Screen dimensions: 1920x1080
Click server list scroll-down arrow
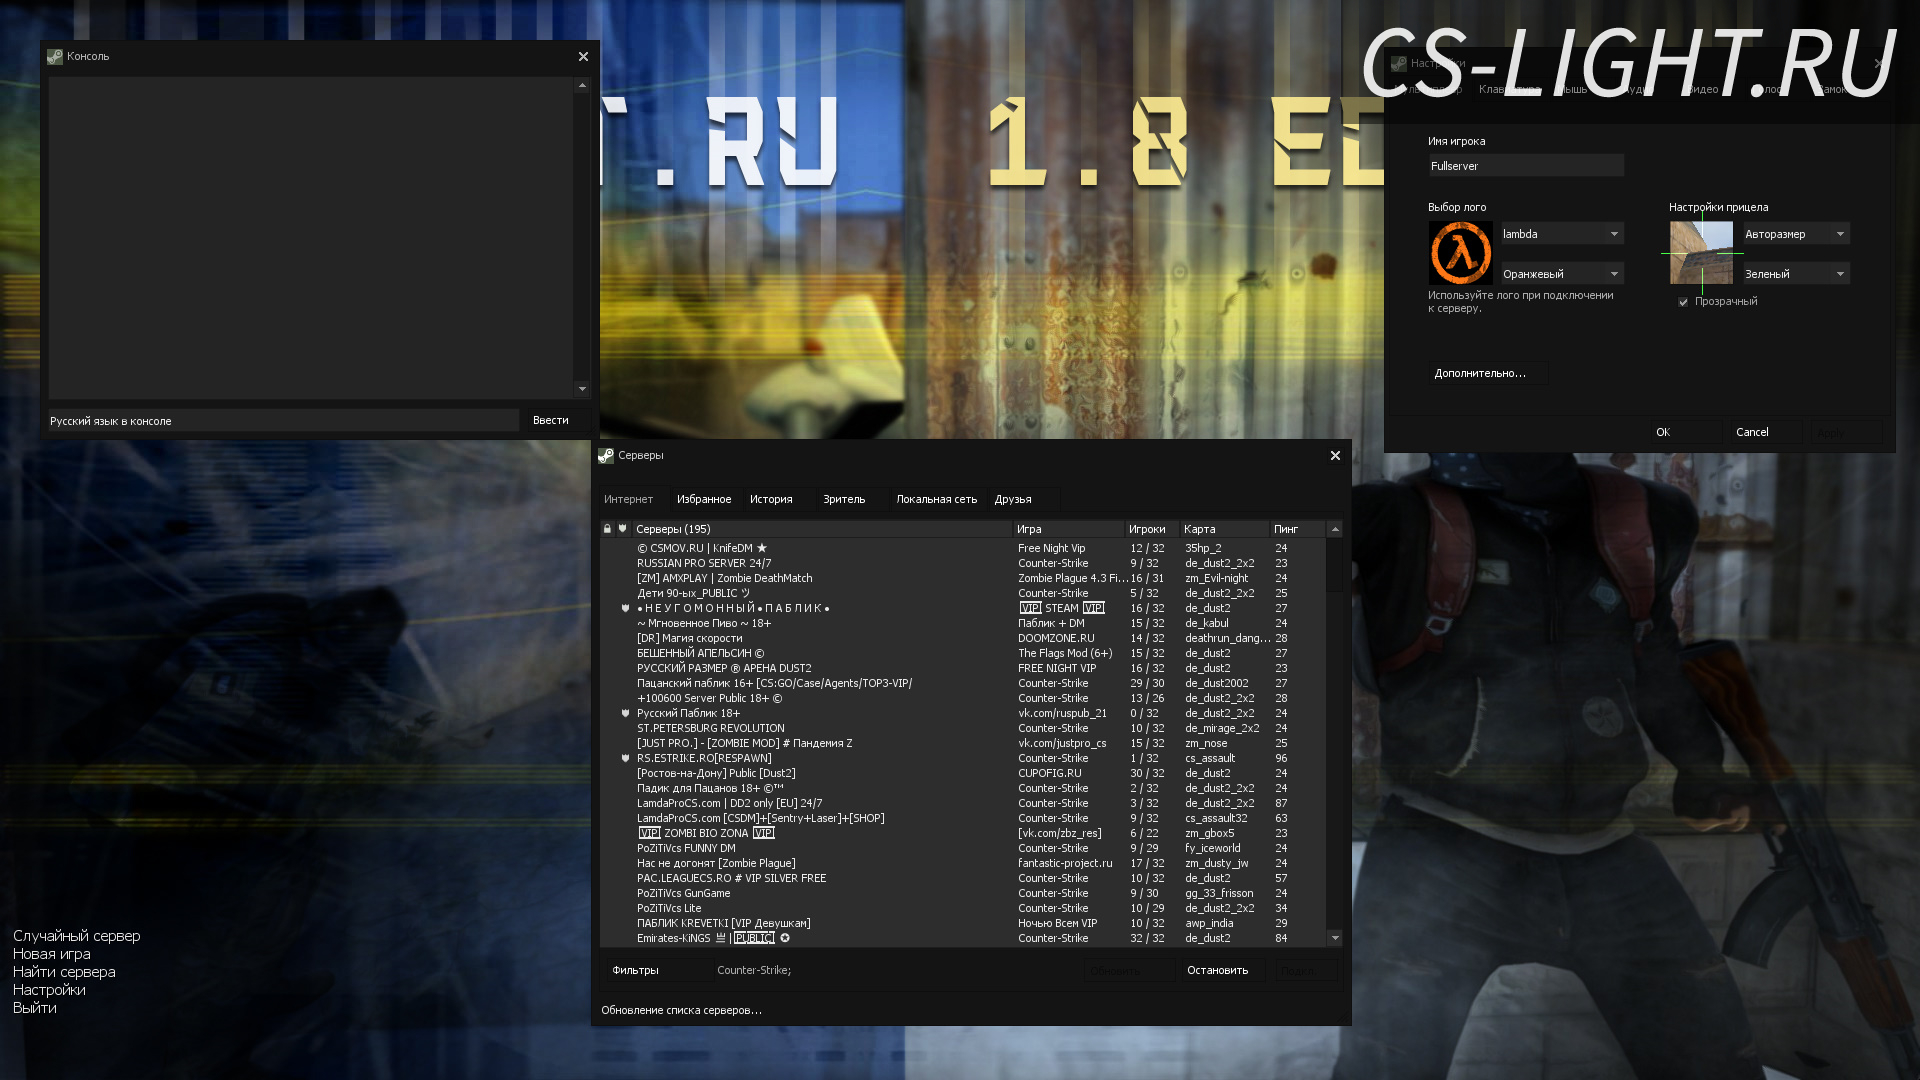(x=1335, y=938)
